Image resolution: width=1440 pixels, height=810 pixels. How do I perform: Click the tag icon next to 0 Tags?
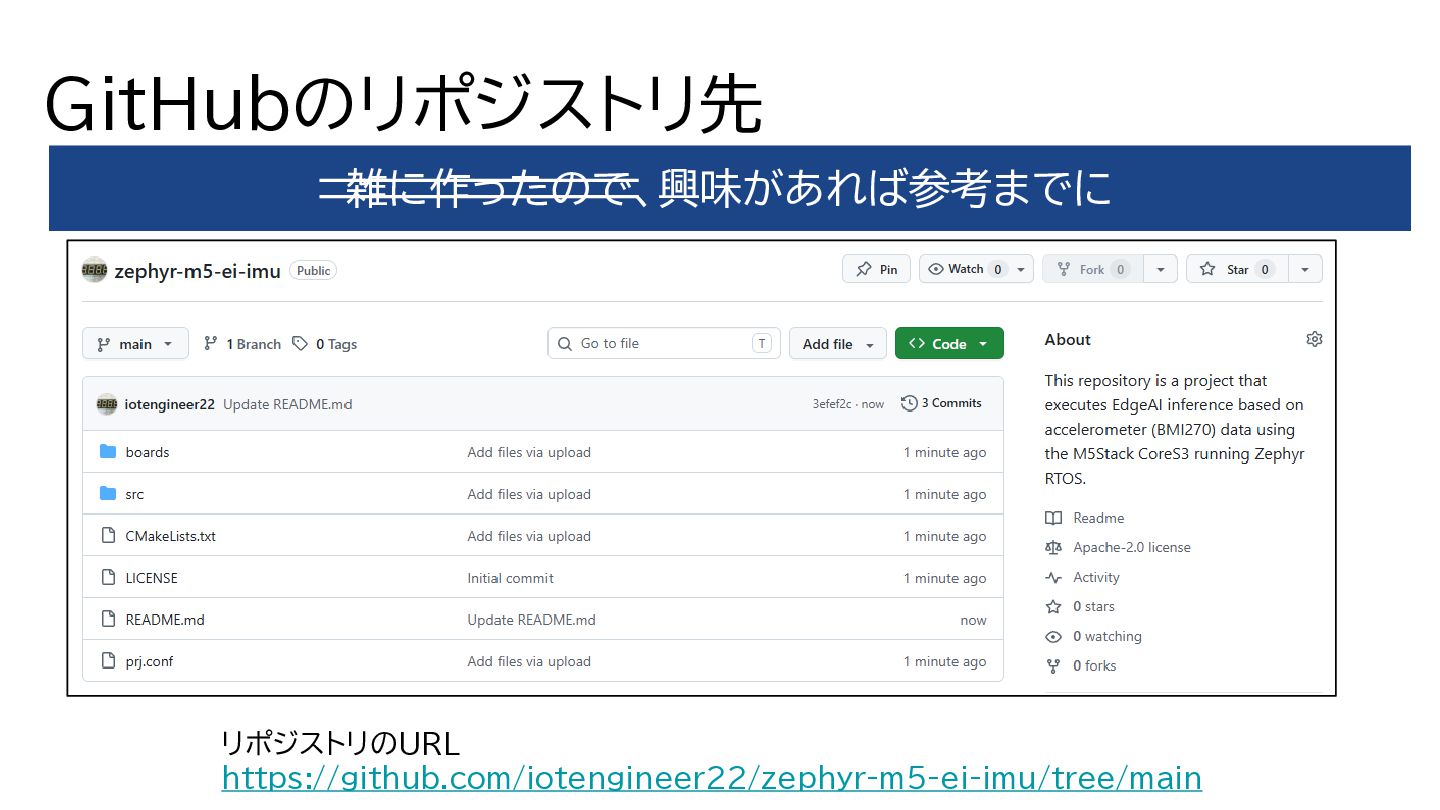(x=300, y=343)
